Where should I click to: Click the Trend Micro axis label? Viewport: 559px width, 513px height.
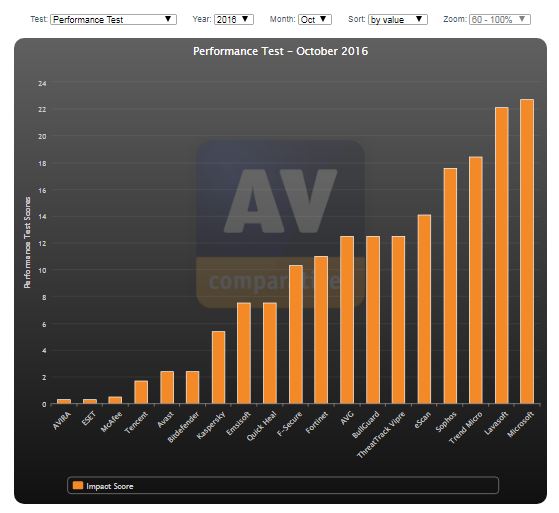pyautogui.click(x=465, y=428)
